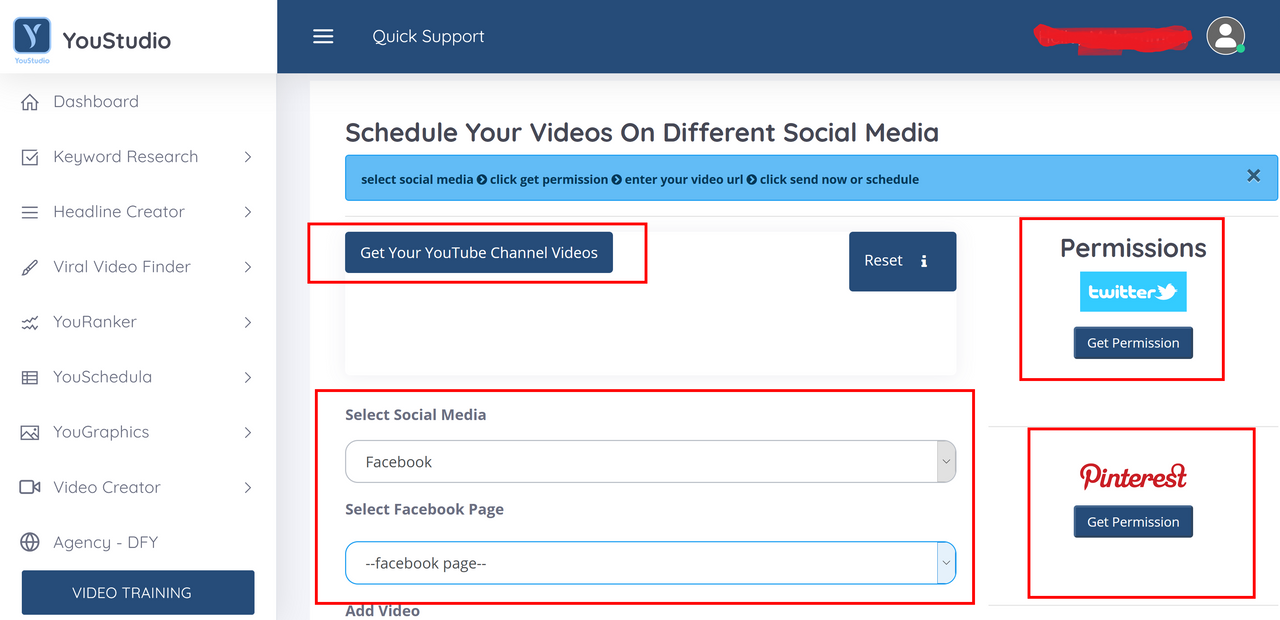Expand the Keyword Research submenu chevron
This screenshot has height=620, width=1280.
pyautogui.click(x=248, y=157)
